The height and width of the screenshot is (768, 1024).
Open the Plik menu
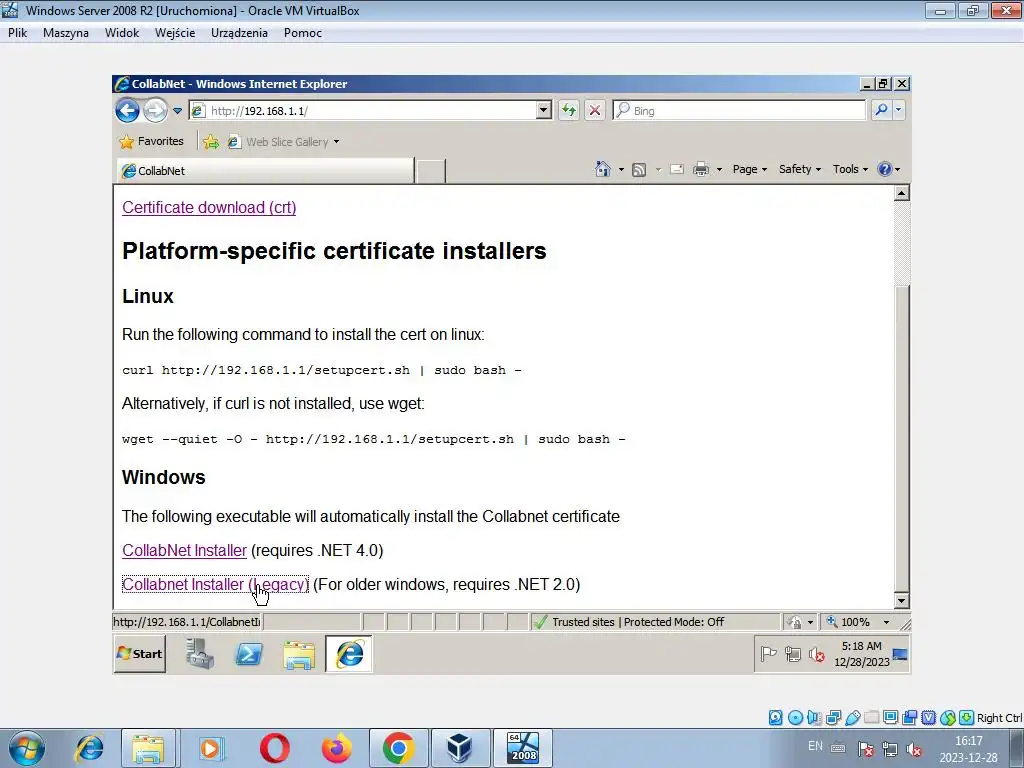(x=18, y=33)
